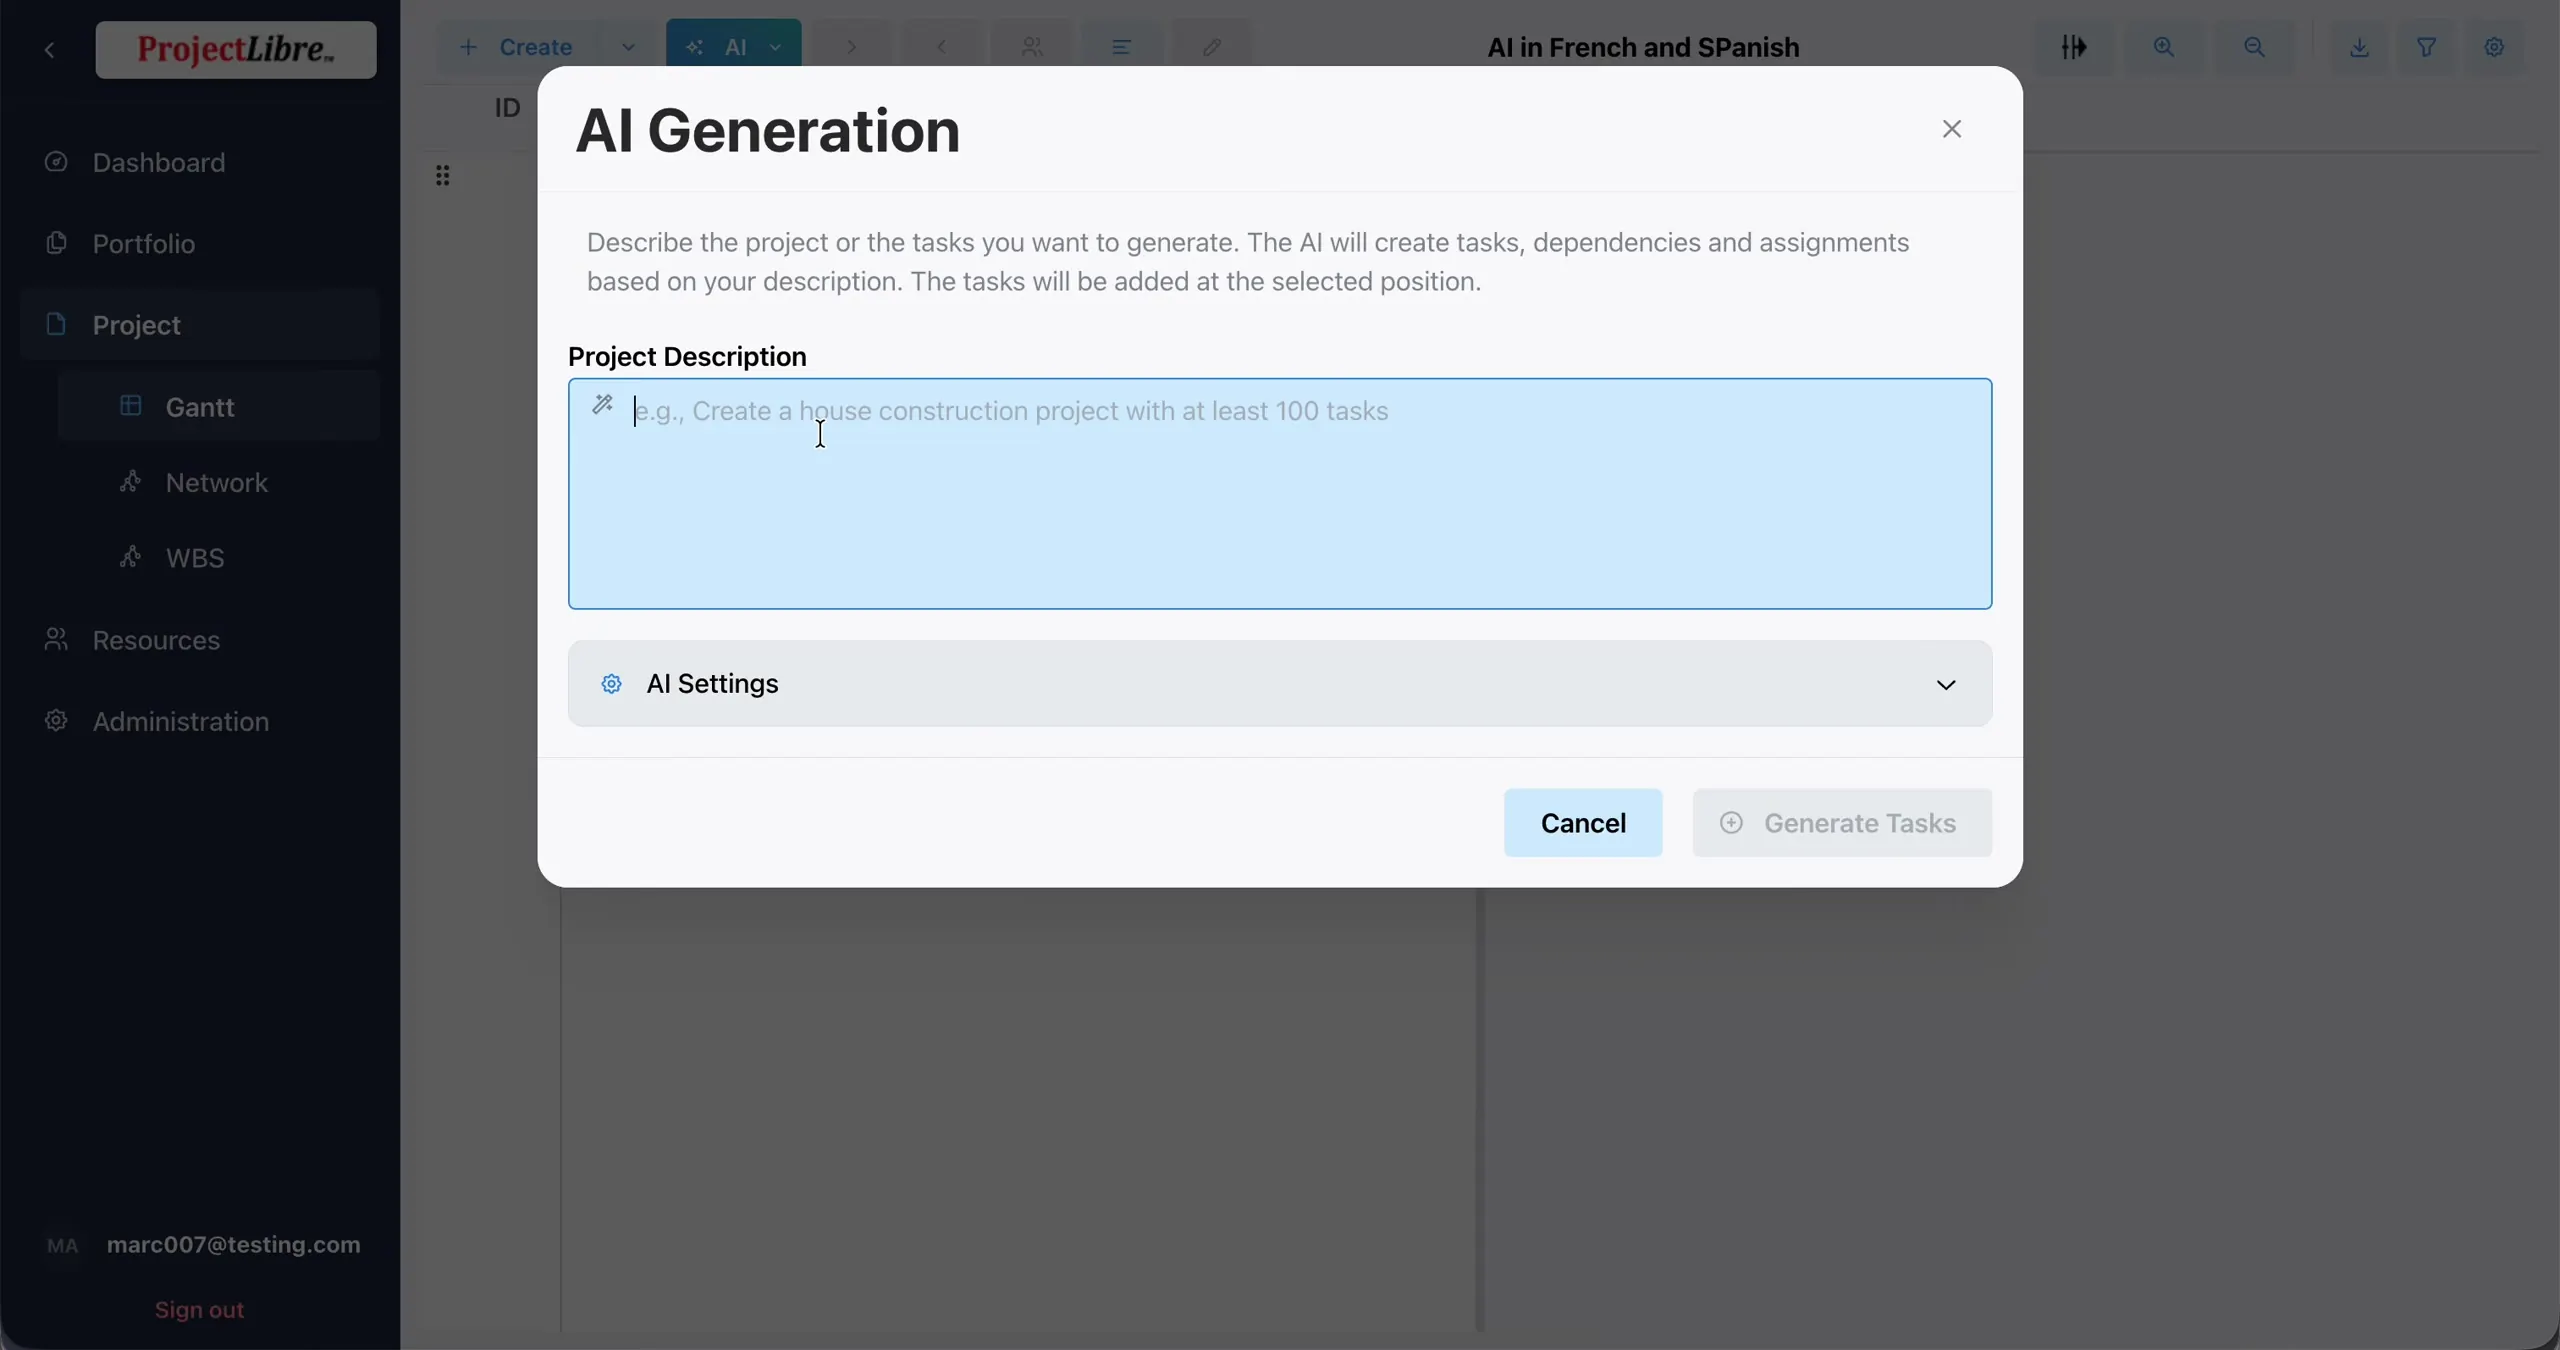Open the Portfolio page
Image resolution: width=2560 pixels, height=1350 pixels.
pyautogui.click(x=200, y=244)
